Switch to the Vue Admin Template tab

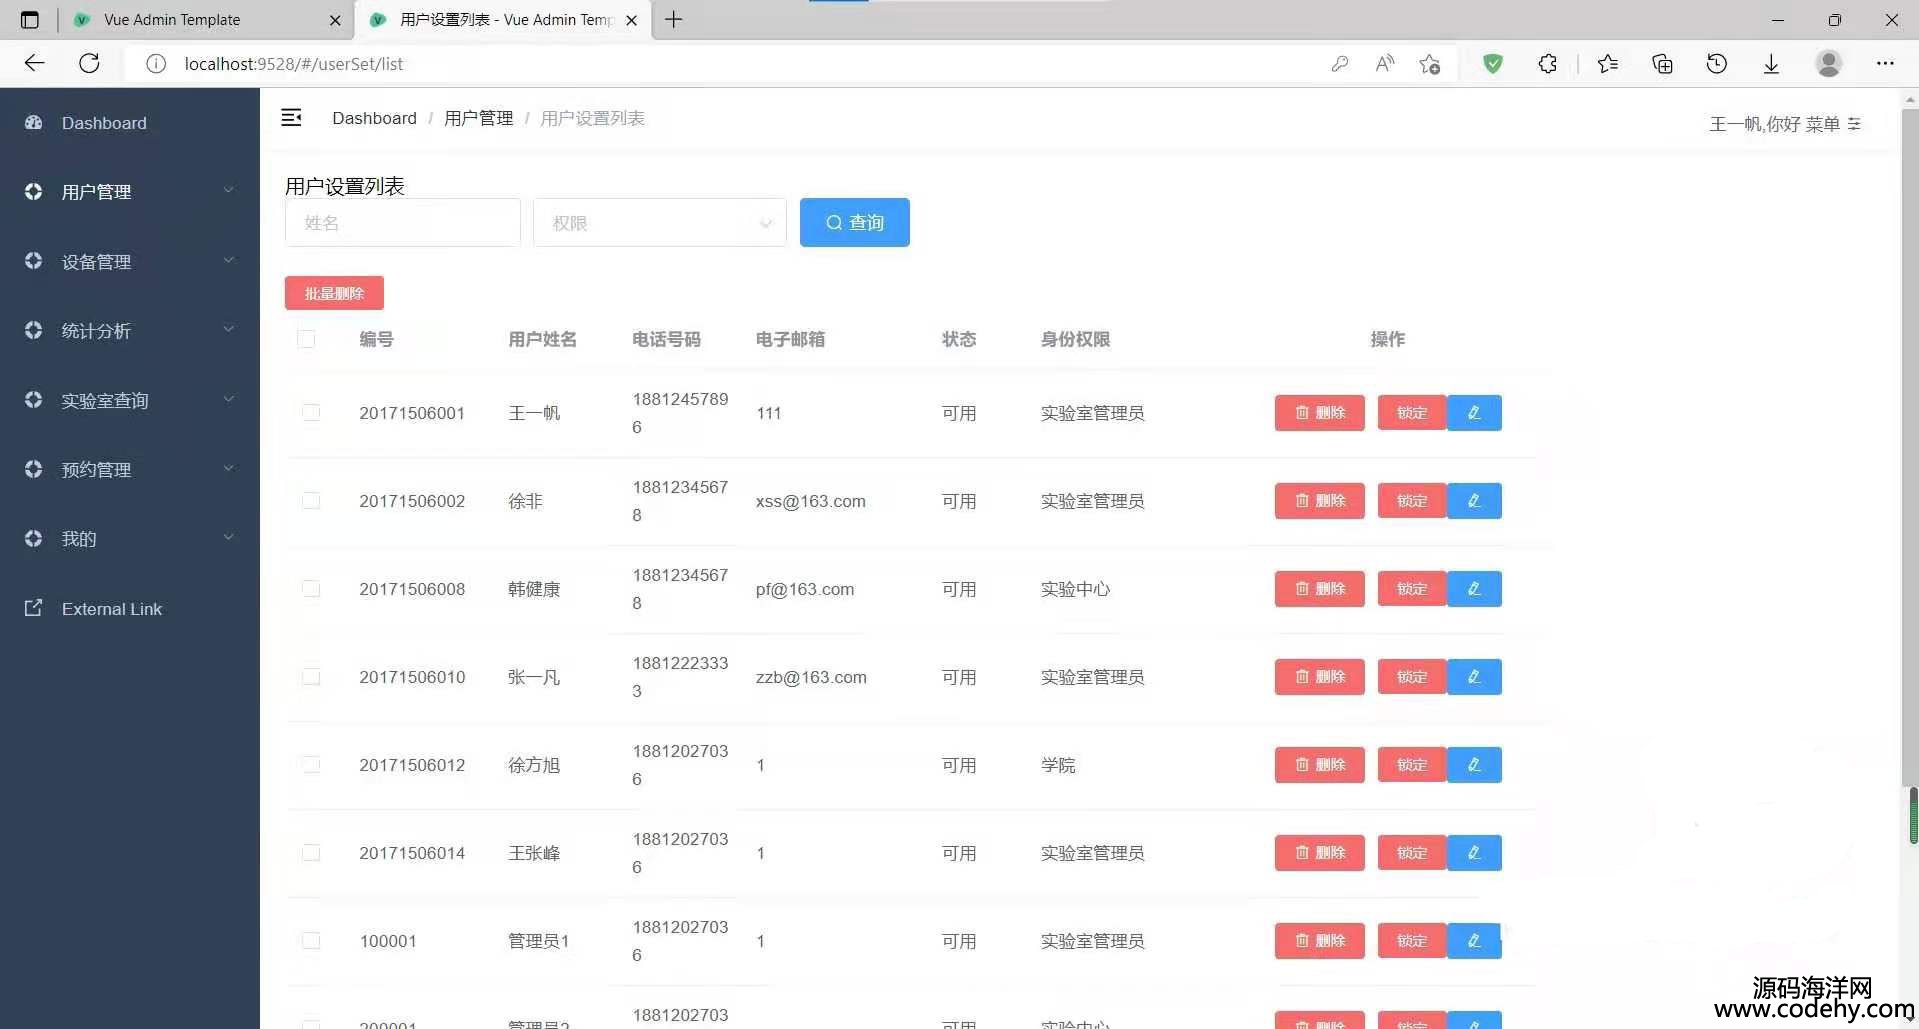172,20
